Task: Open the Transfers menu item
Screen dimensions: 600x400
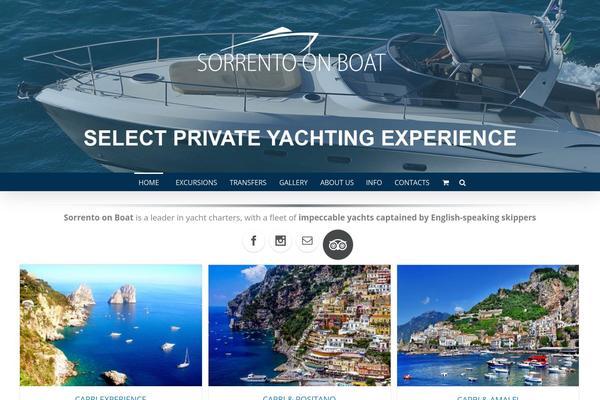Action: pos(248,183)
